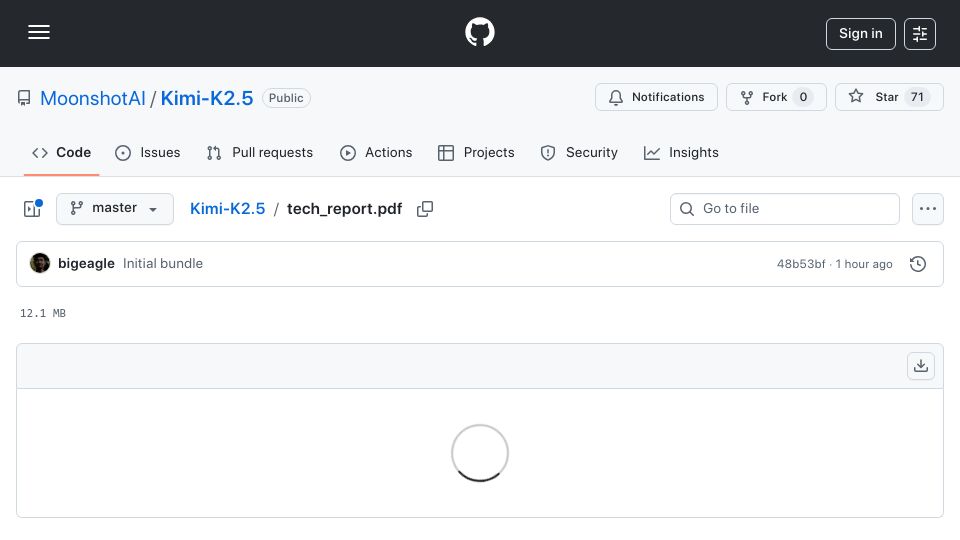This screenshot has width=960, height=540.
Task: Download the raw tech_report.pdf file
Action: 920,366
